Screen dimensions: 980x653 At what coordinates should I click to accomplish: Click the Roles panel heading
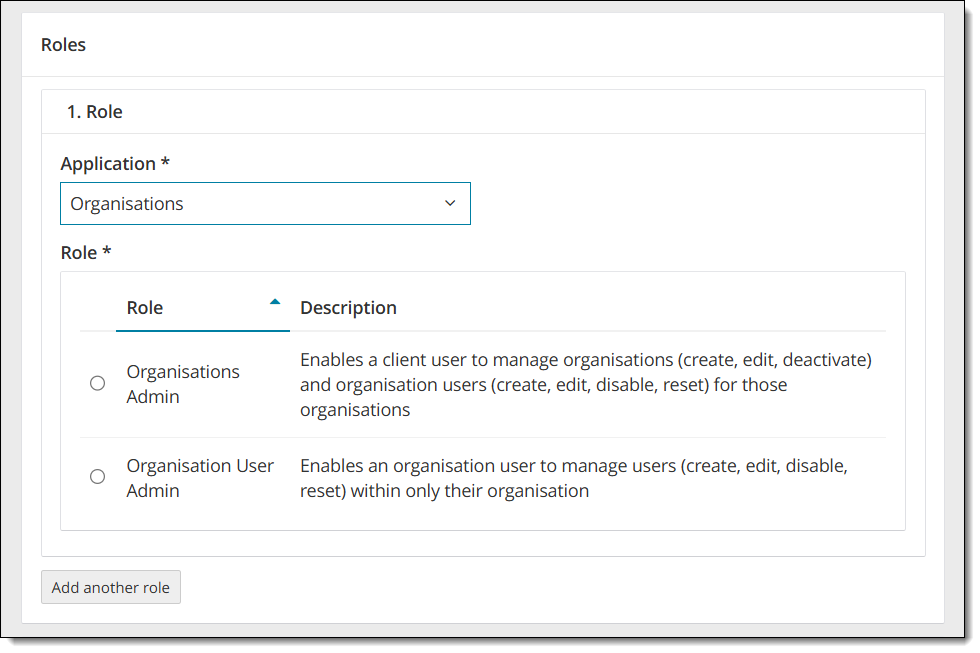63,45
